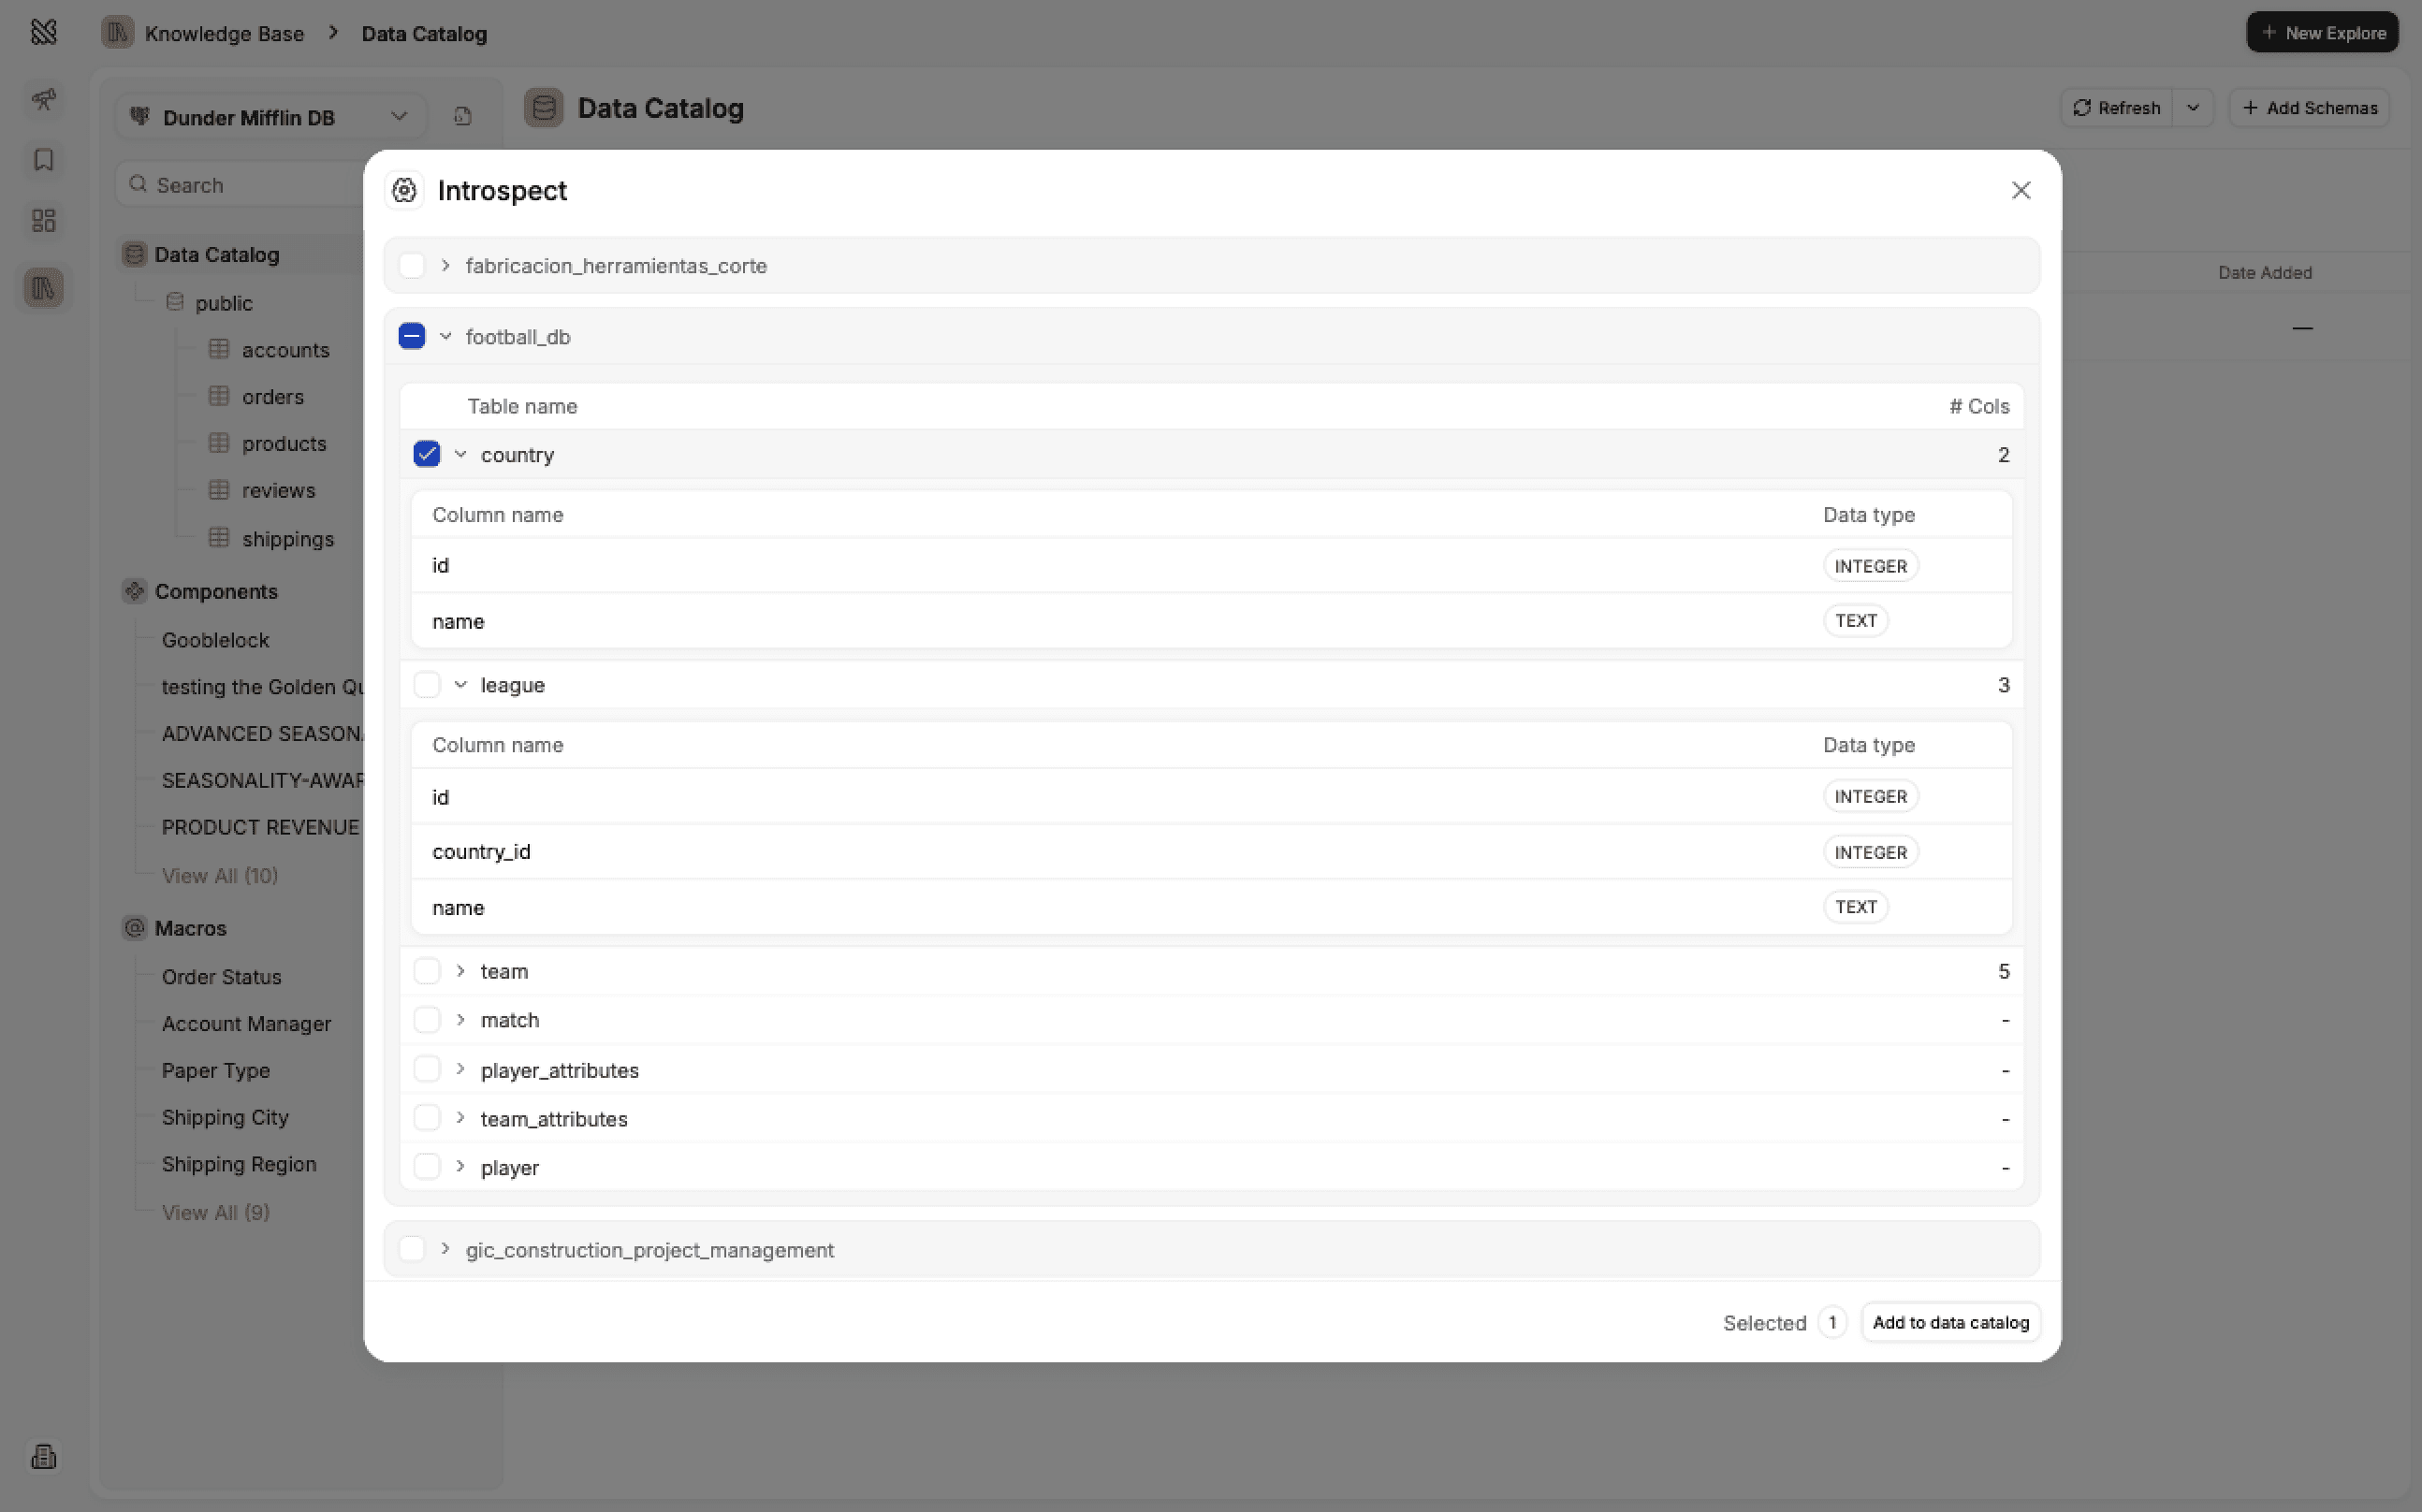This screenshot has width=2422, height=1512.
Task: Click Add to data catalog button
Action: coord(1950,1322)
